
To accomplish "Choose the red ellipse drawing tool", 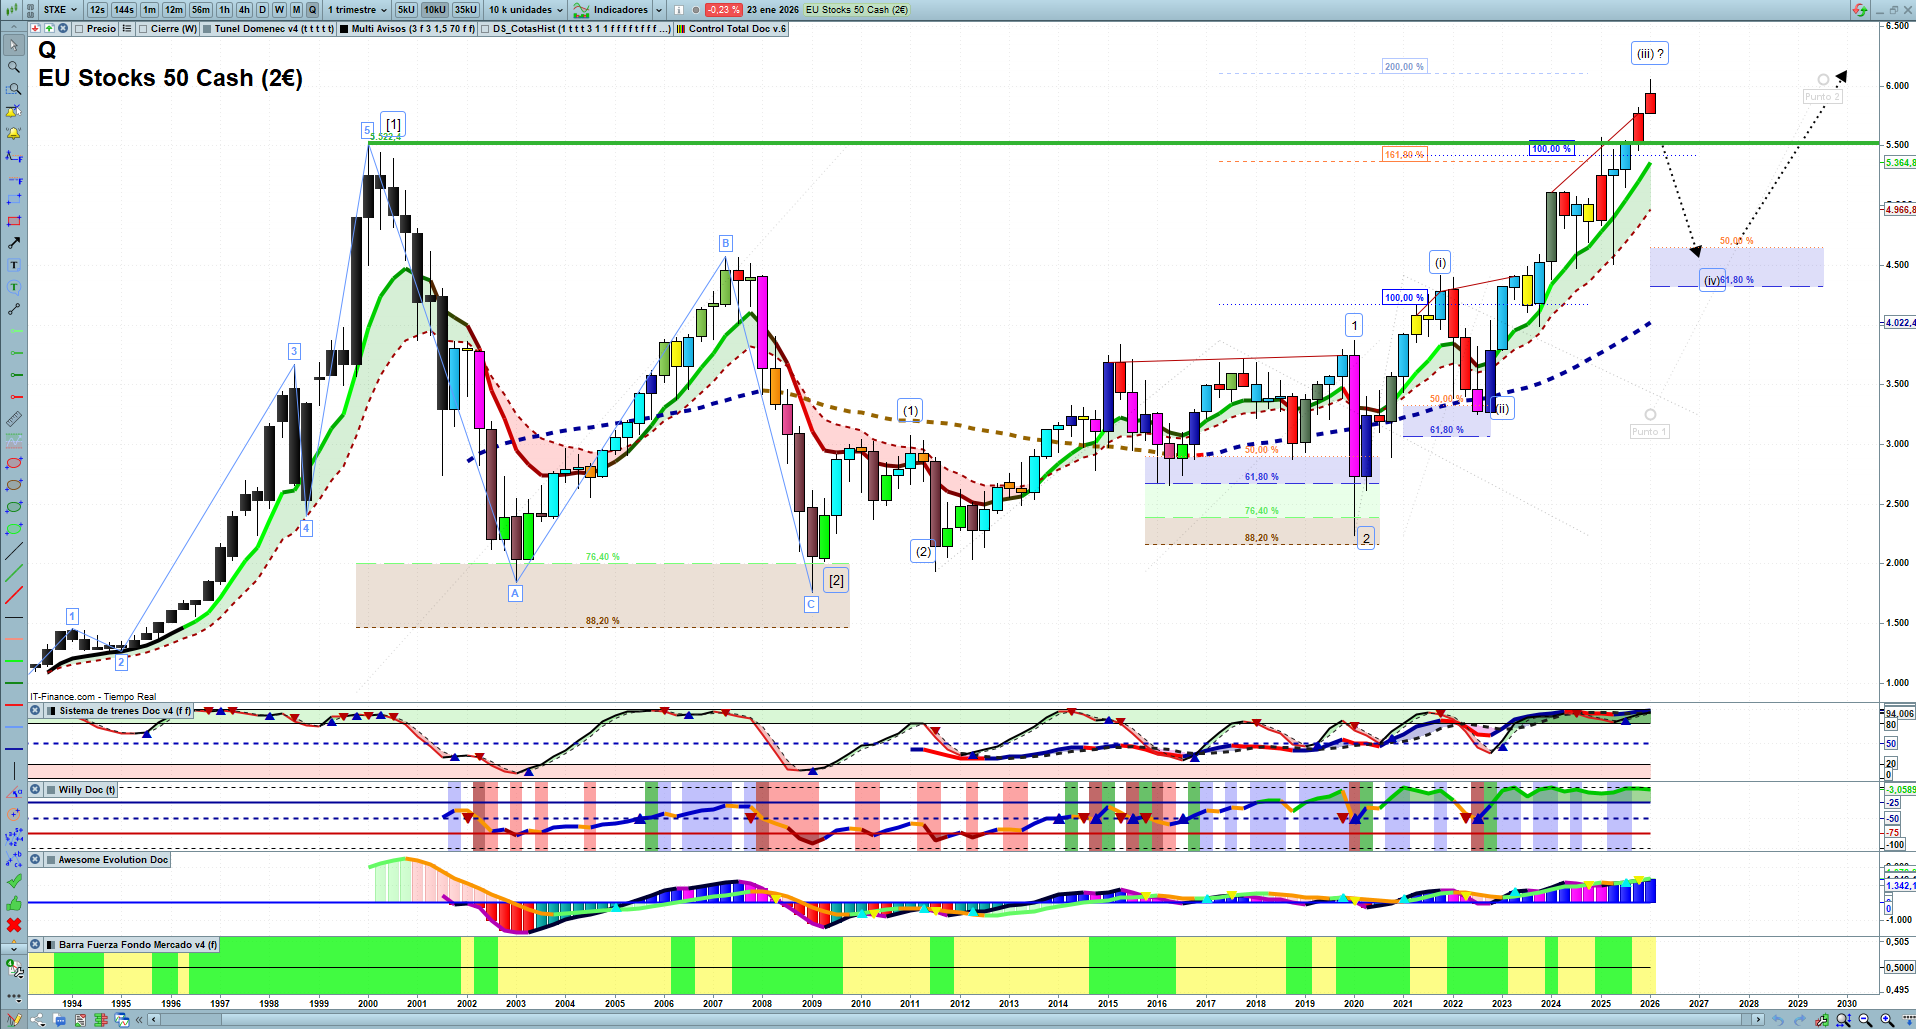I will pyautogui.click(x=14, y=463).
